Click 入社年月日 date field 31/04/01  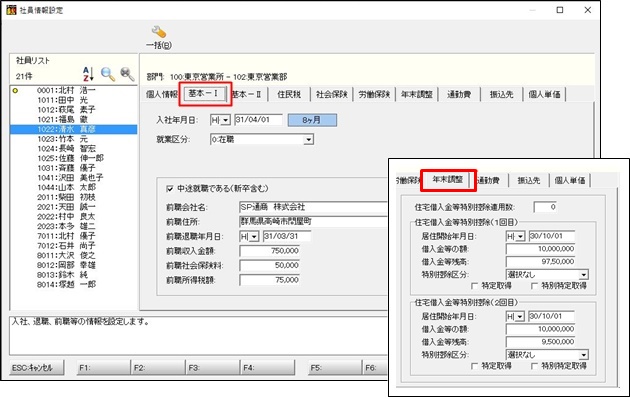tap(258, 120)
